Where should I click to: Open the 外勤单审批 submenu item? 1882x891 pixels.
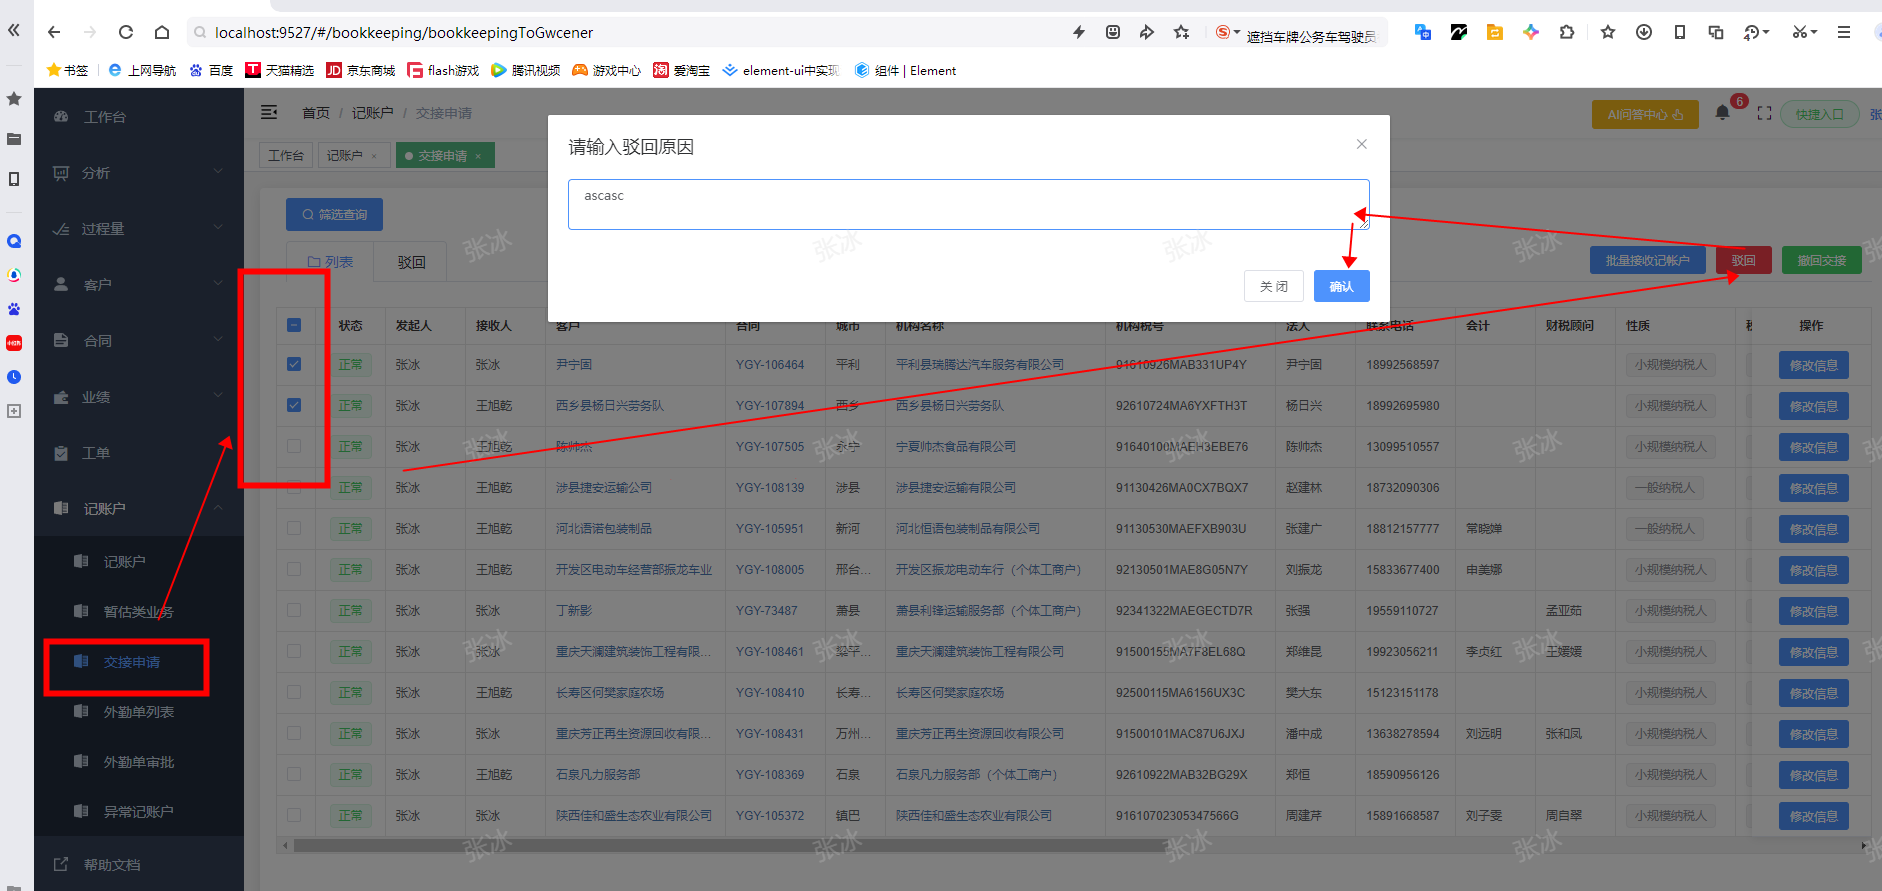[x=139, y=762]
